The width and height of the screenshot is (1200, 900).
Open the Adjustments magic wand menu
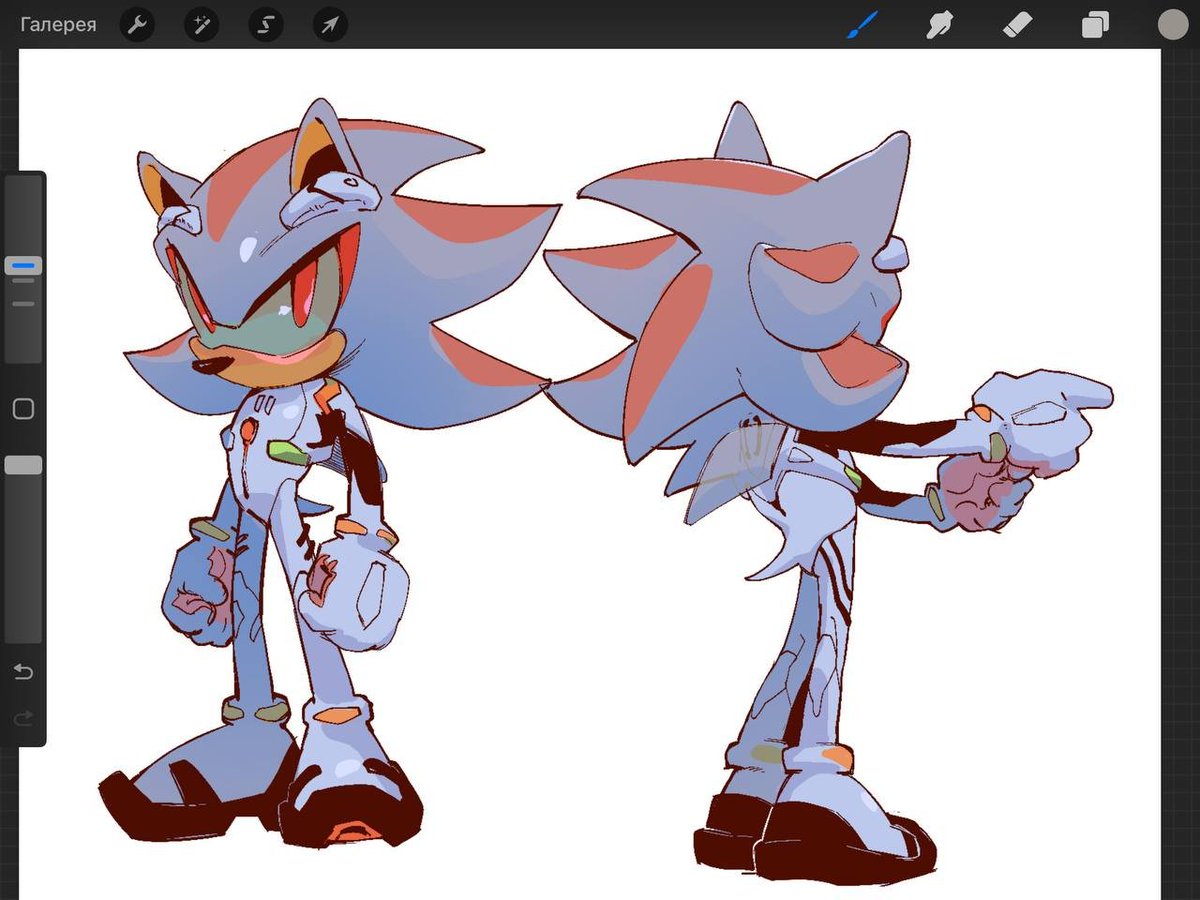coord(201,25)
